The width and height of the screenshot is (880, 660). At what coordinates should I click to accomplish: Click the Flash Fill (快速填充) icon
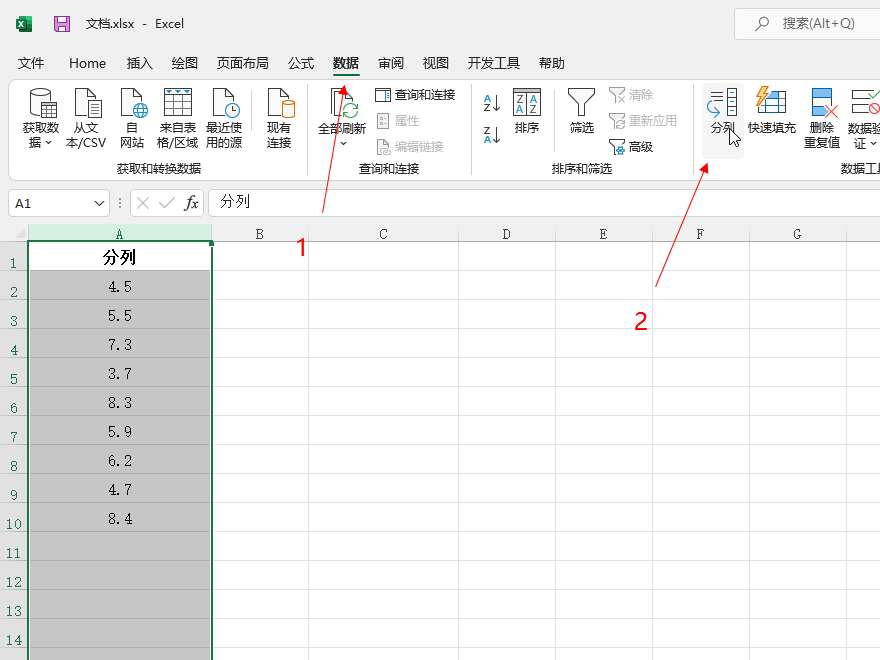pyautogui.click(x=771, y=104)
